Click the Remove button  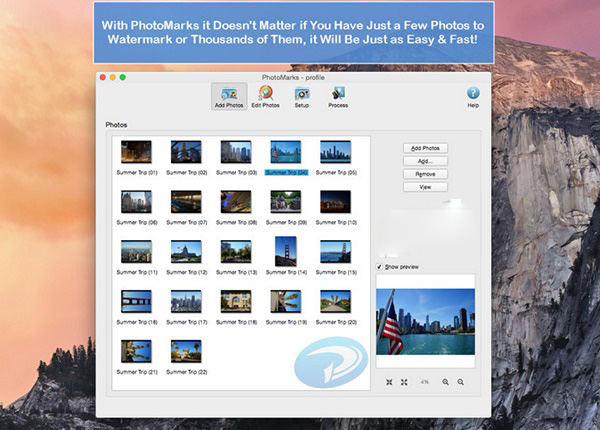click(x=425, y=174)
